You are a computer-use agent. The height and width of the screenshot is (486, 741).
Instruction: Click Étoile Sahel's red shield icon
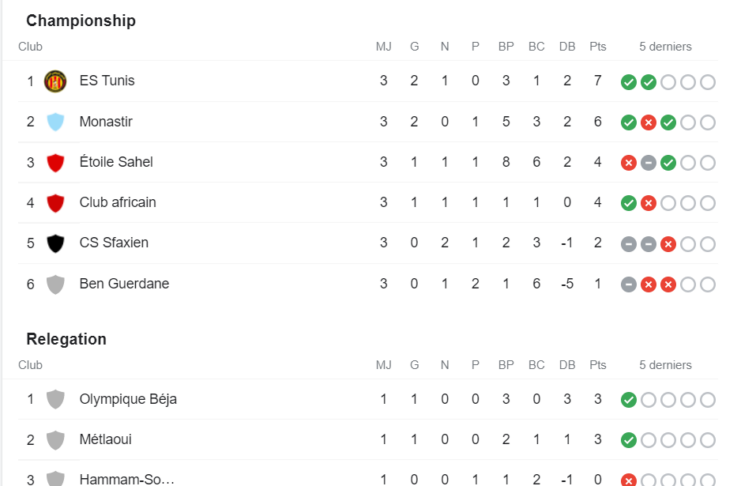pos(55,163)
